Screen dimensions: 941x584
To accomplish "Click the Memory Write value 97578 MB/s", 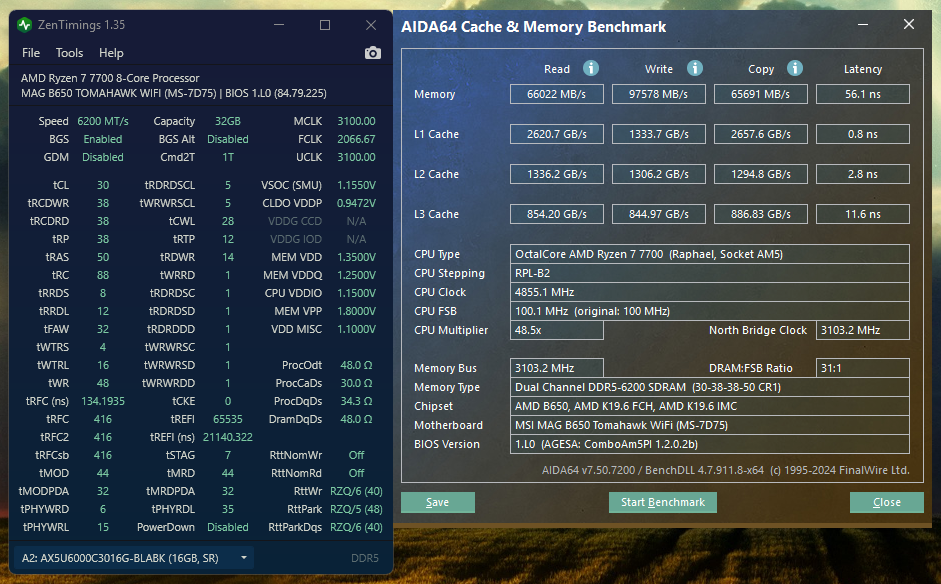I will click(659, 94).
